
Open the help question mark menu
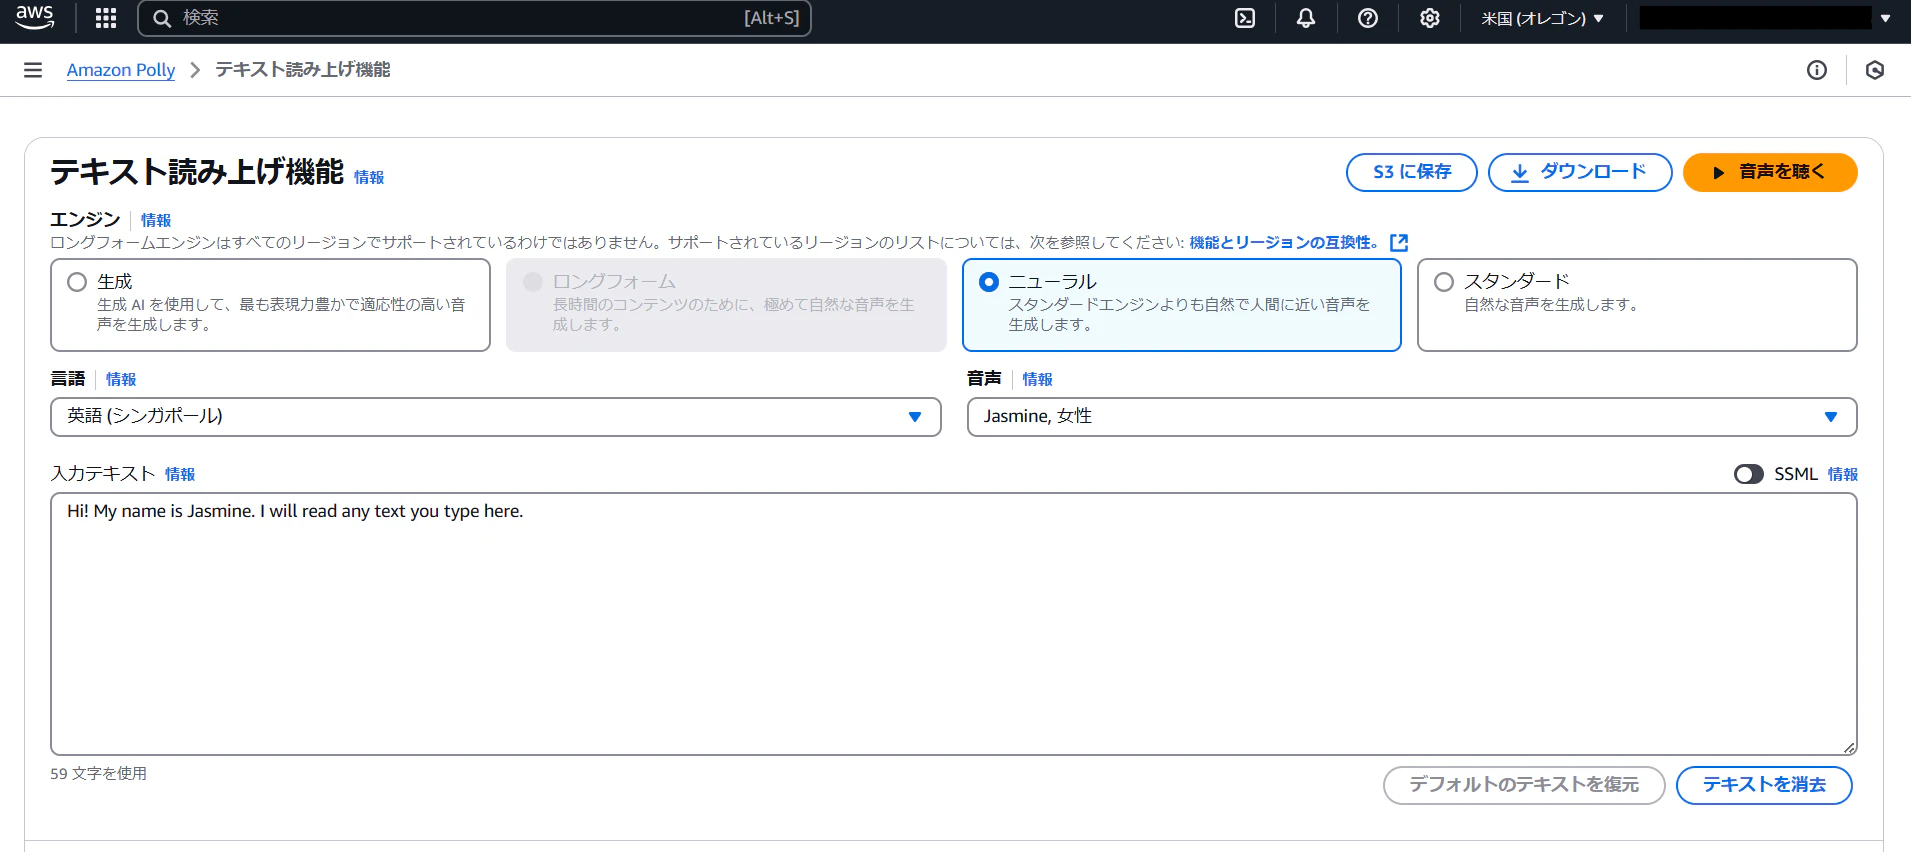click(x=1368, y=18)
